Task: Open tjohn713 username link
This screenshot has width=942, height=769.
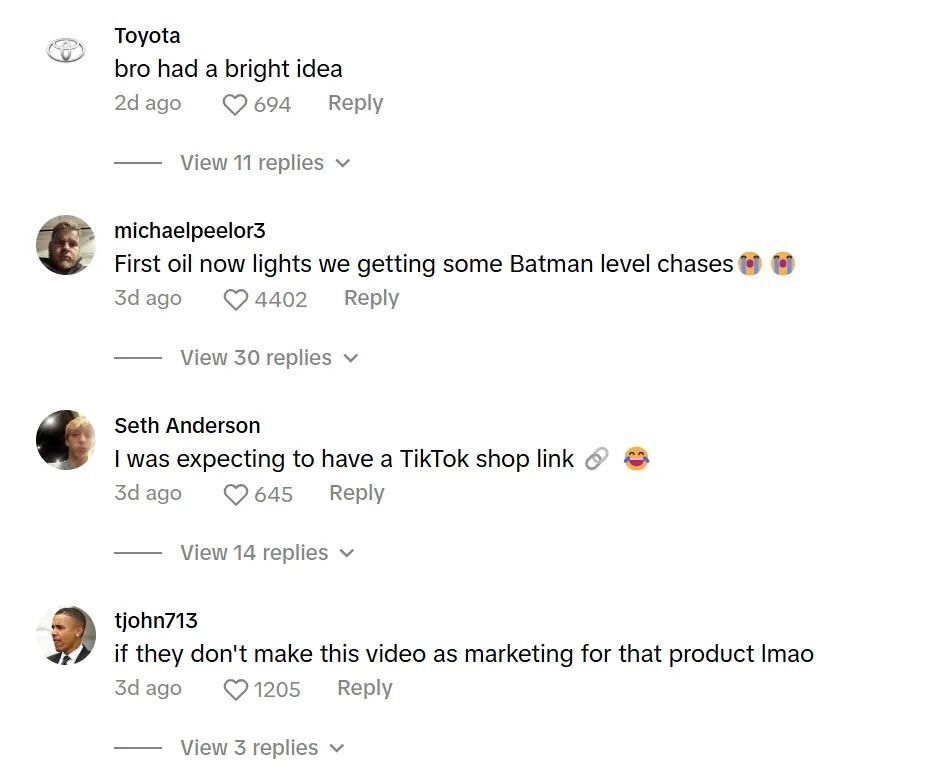Action: pyautogui.click(x=156, y=621)
